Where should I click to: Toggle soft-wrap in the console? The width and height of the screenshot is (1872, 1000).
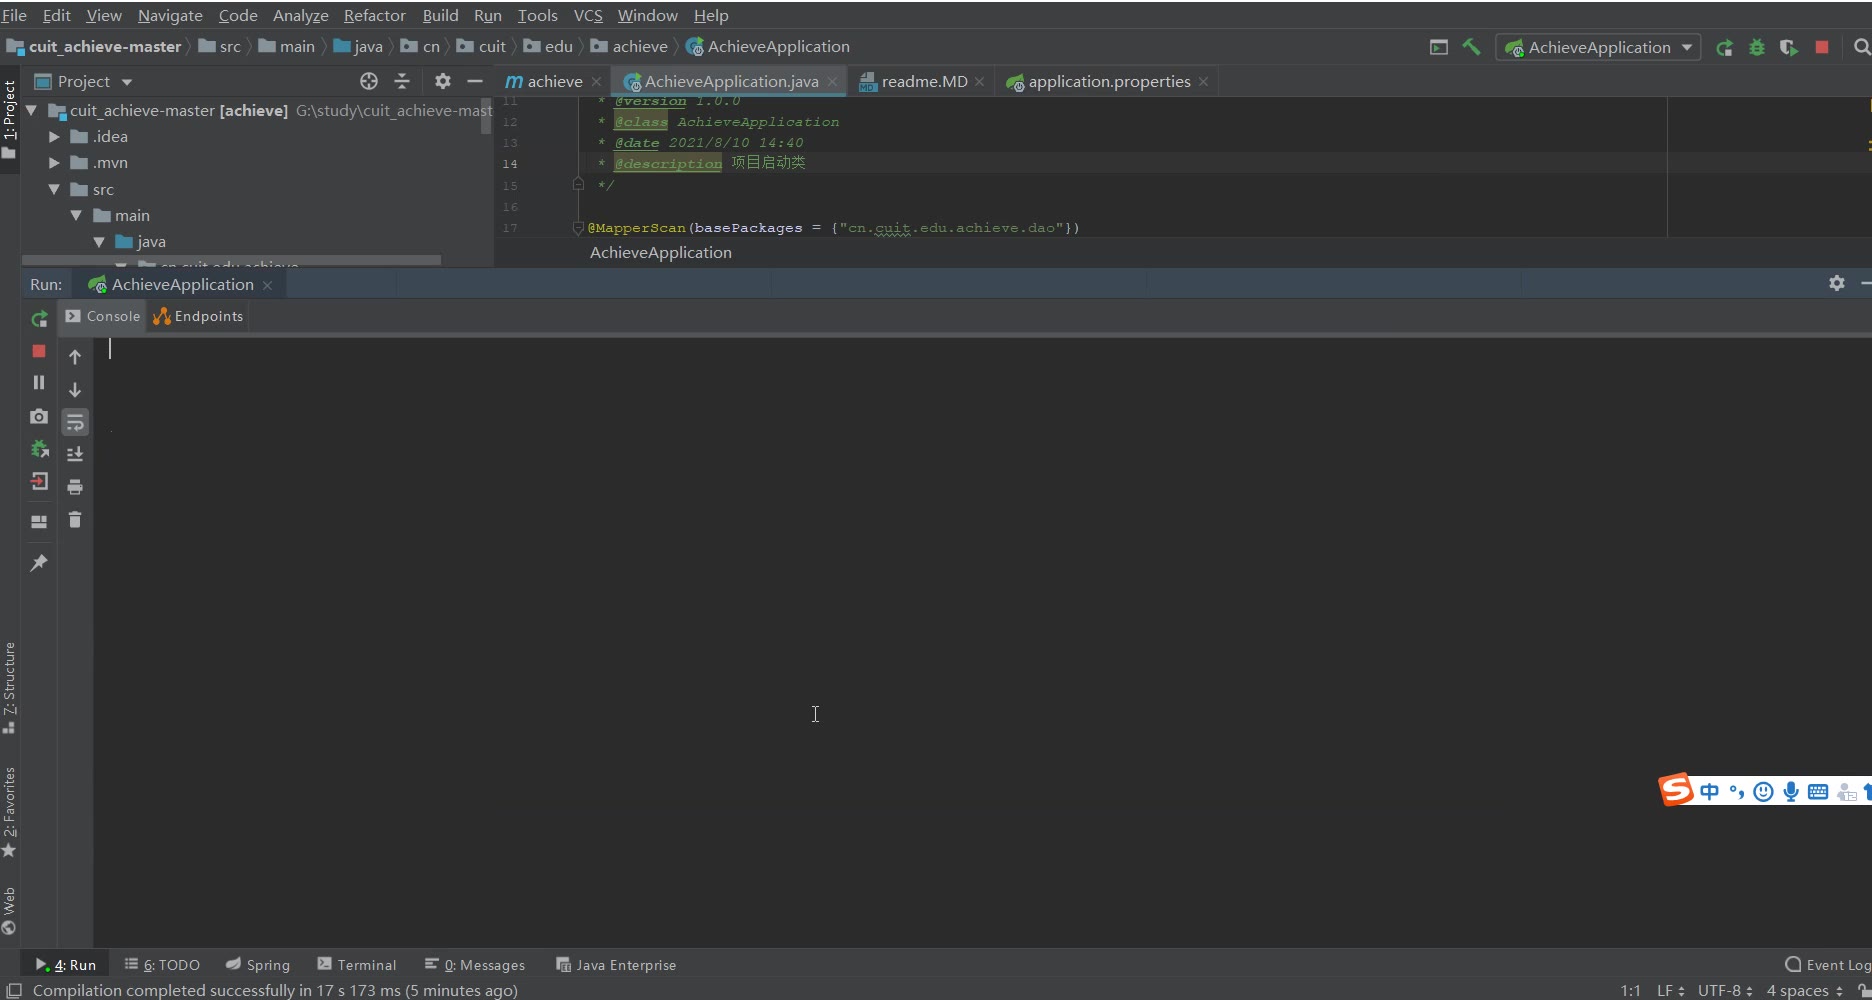point(75,423)
